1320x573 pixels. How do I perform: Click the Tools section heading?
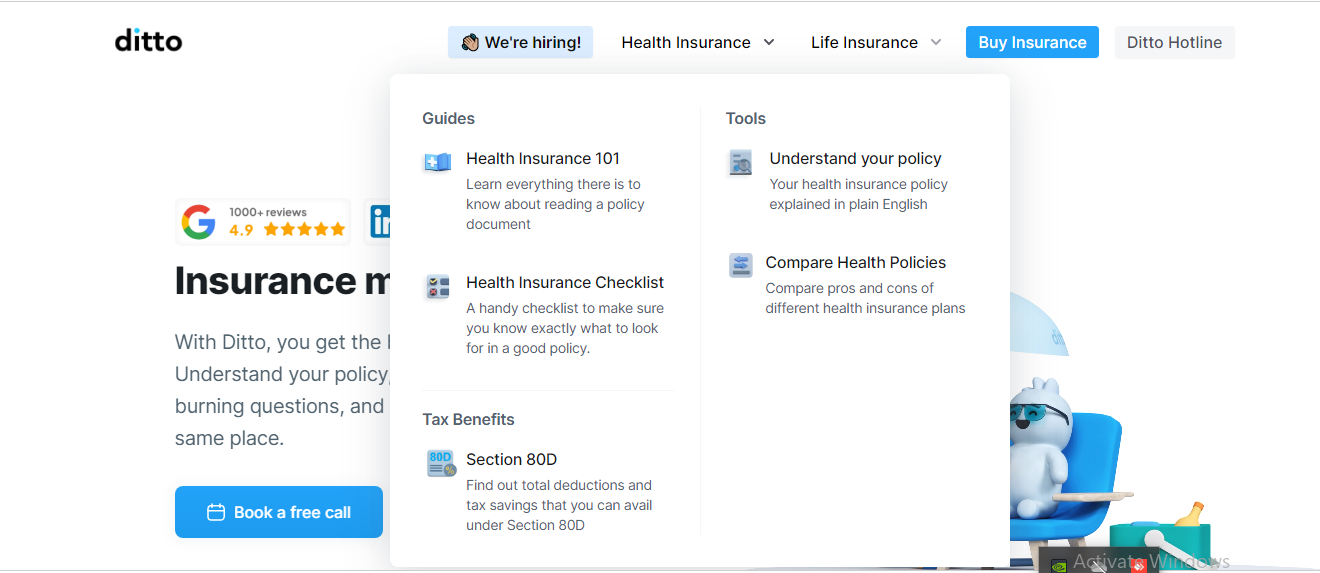pyautogui.click(x=745, y=118)
